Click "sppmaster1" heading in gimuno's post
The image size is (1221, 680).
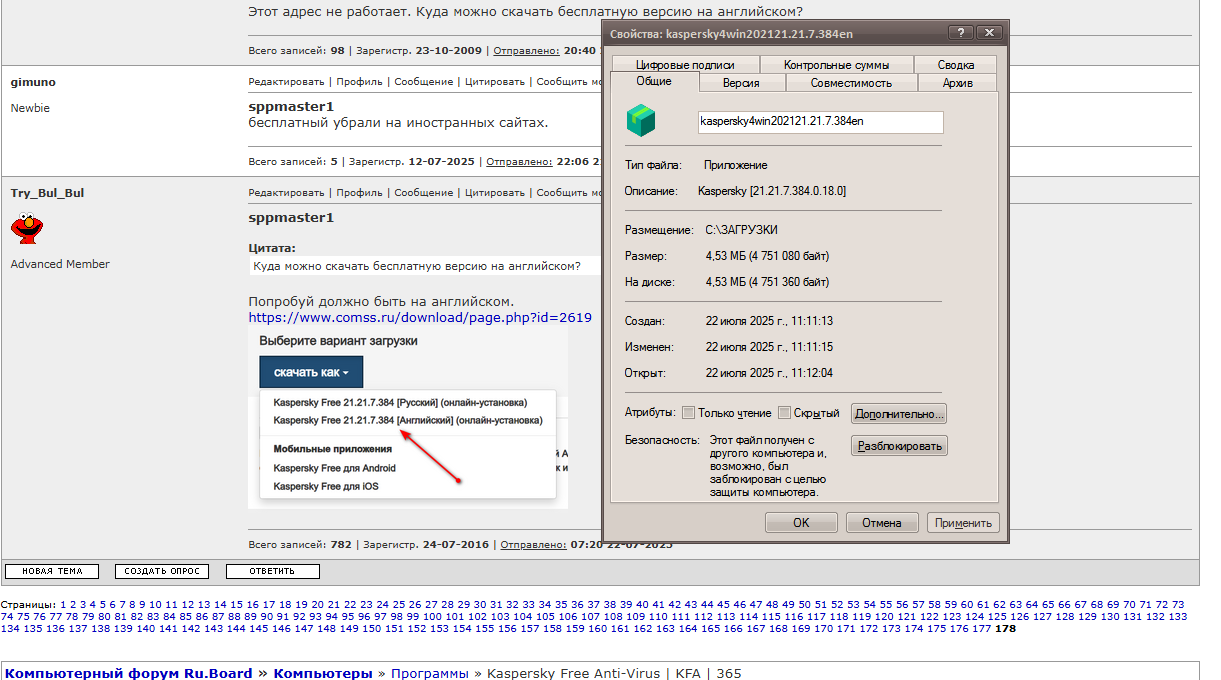291,106
